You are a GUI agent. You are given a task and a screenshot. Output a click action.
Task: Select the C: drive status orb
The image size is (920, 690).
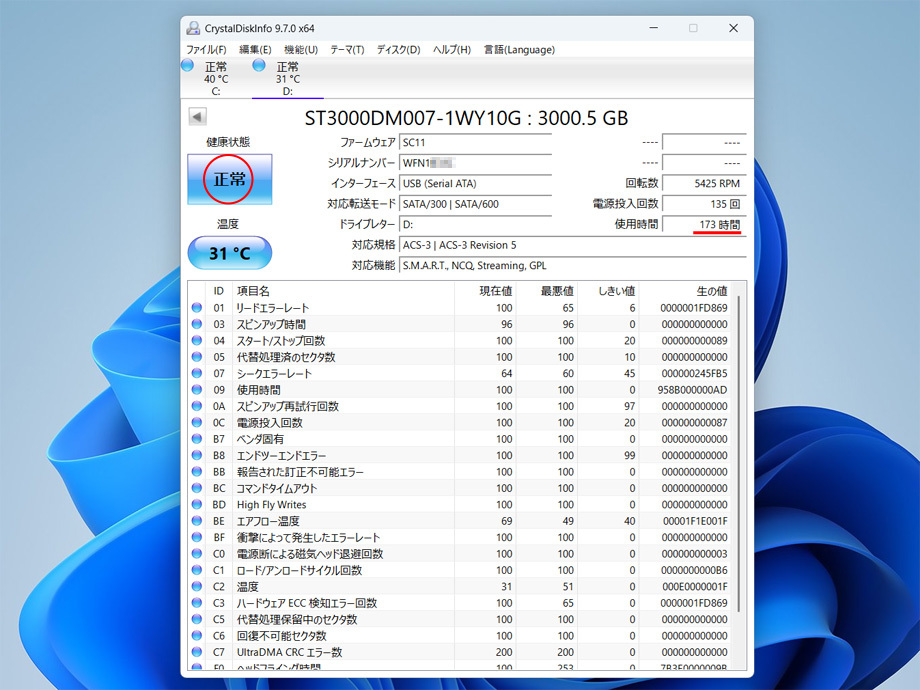point(188,65)
